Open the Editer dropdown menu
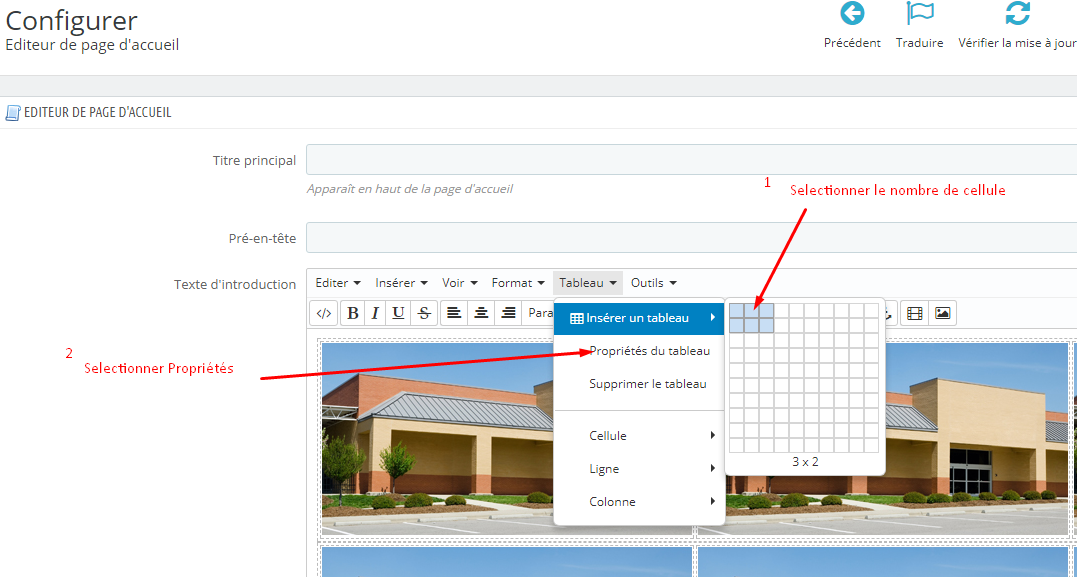 tap(338, 282)
